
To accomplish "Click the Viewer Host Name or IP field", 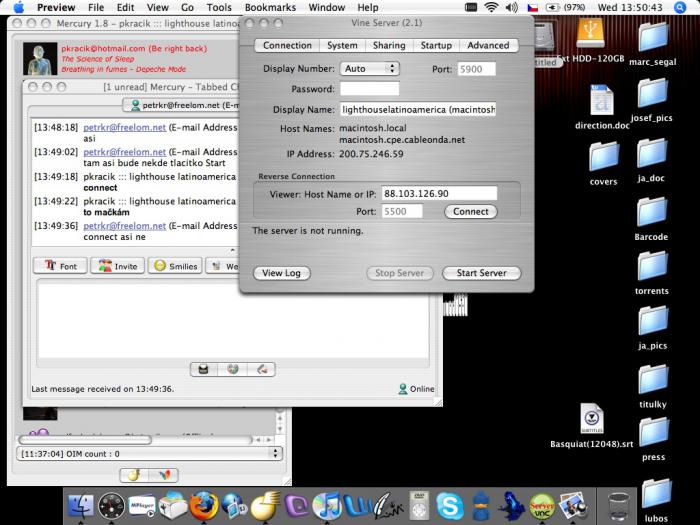I will pyautogui.click(x=439, y=193).
